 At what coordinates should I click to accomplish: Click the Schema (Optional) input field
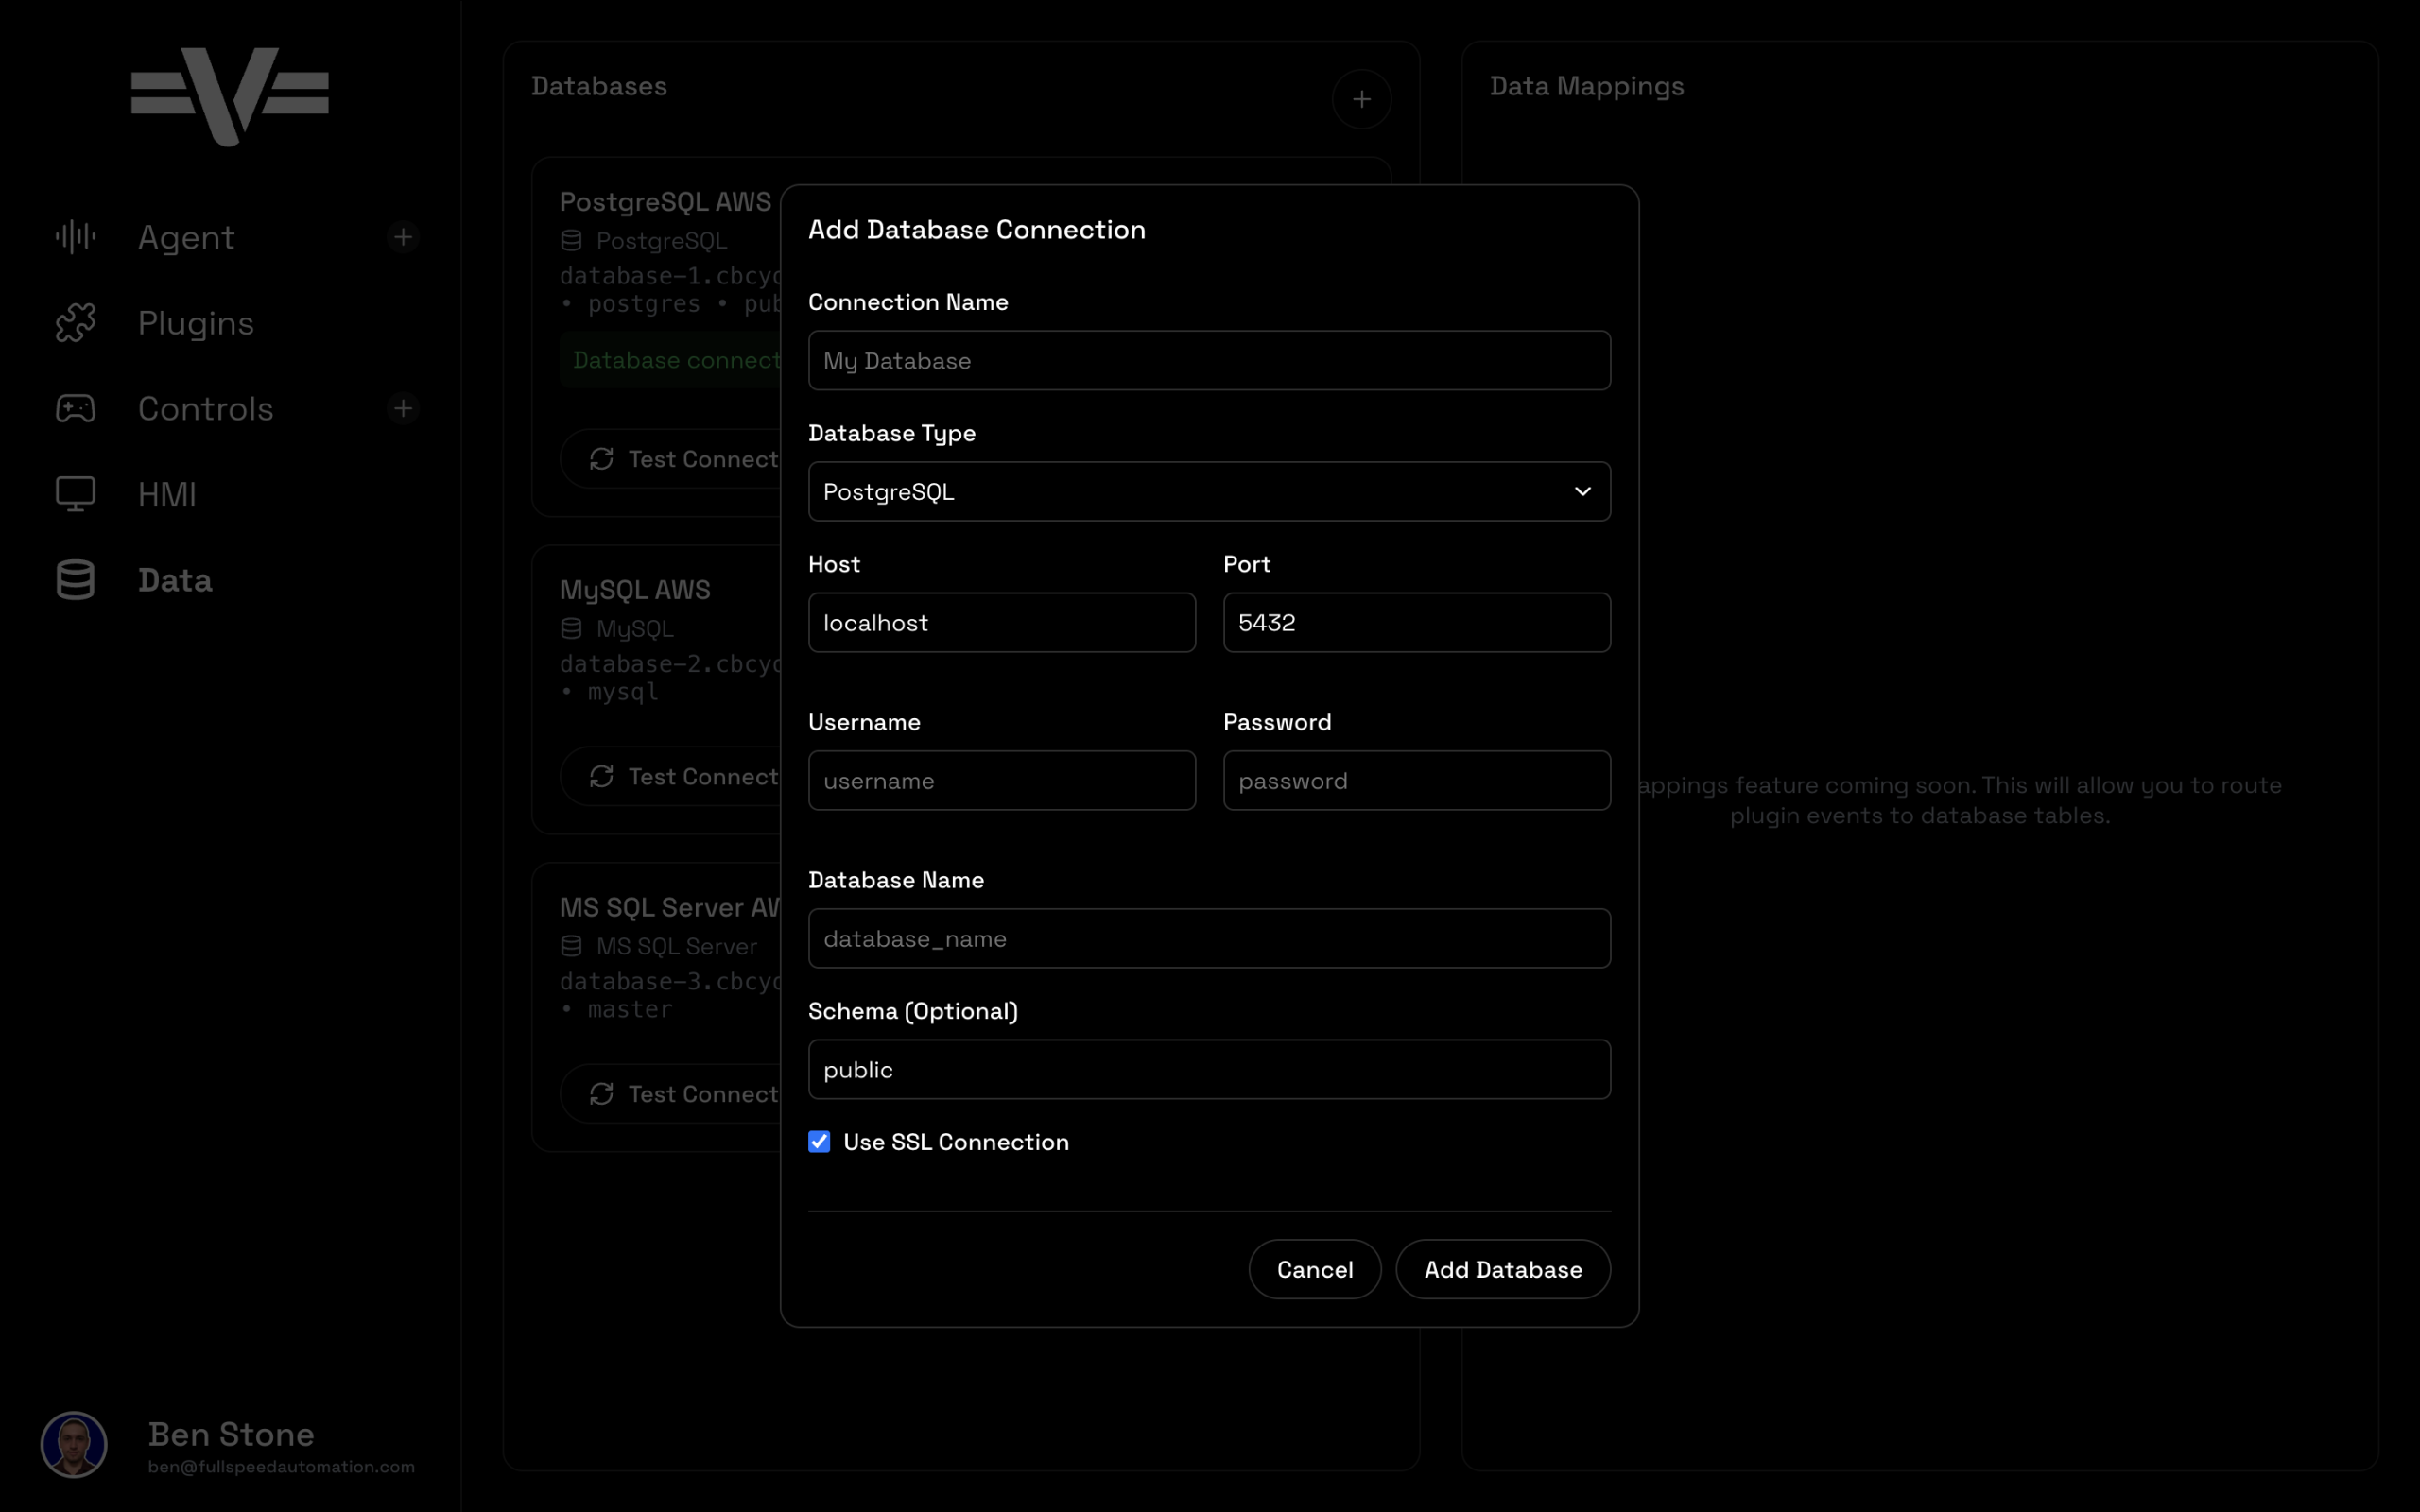pos(1209,1069)
